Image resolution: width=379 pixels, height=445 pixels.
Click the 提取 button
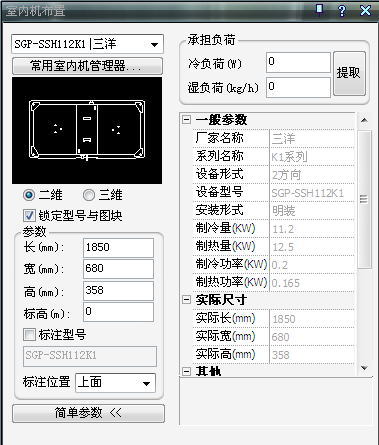[x=349, y=73]
